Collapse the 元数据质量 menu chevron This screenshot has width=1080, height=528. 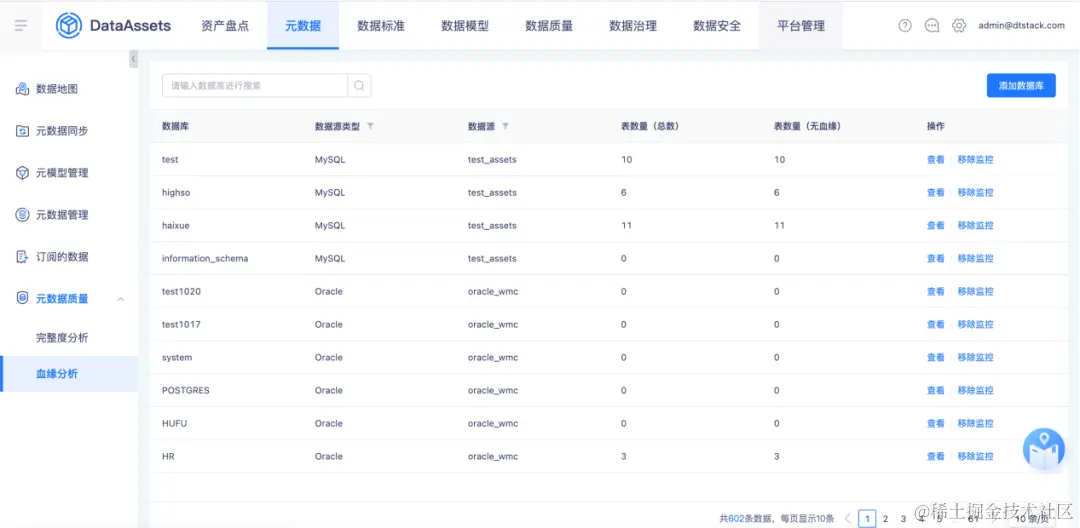[121, 299]
